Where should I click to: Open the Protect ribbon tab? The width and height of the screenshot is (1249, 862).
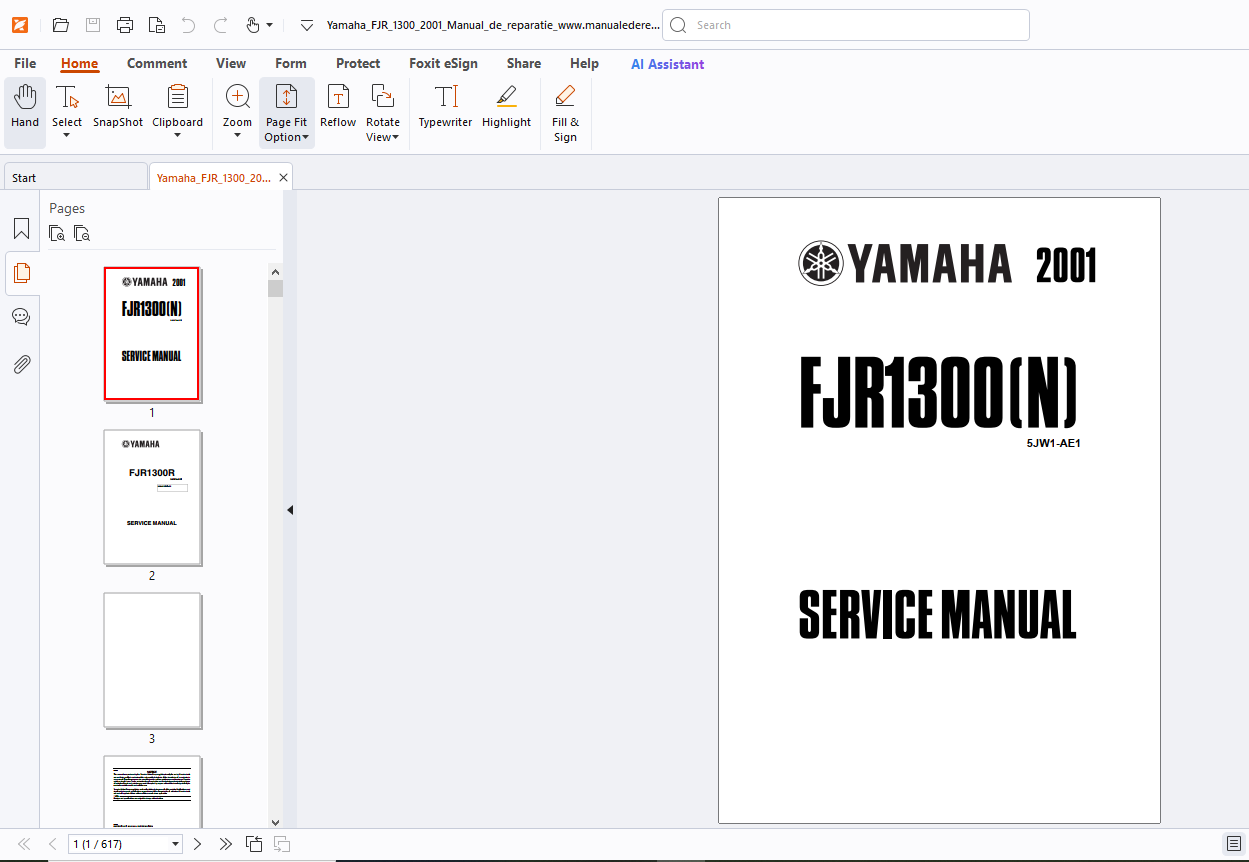point(358,63)
